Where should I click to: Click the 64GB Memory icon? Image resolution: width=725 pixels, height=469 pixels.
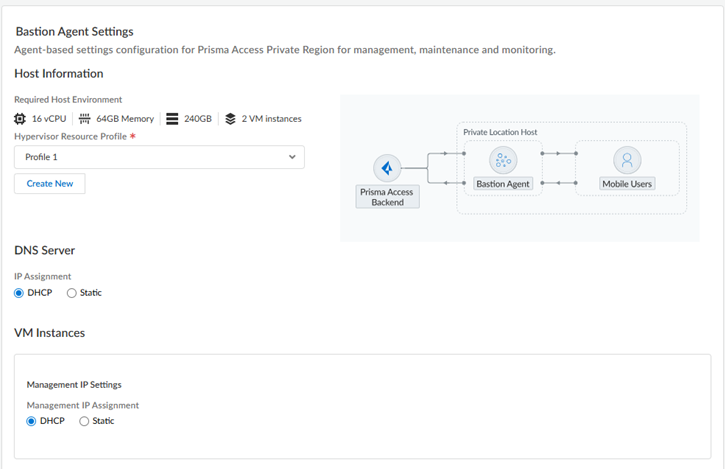click(85, 119)
